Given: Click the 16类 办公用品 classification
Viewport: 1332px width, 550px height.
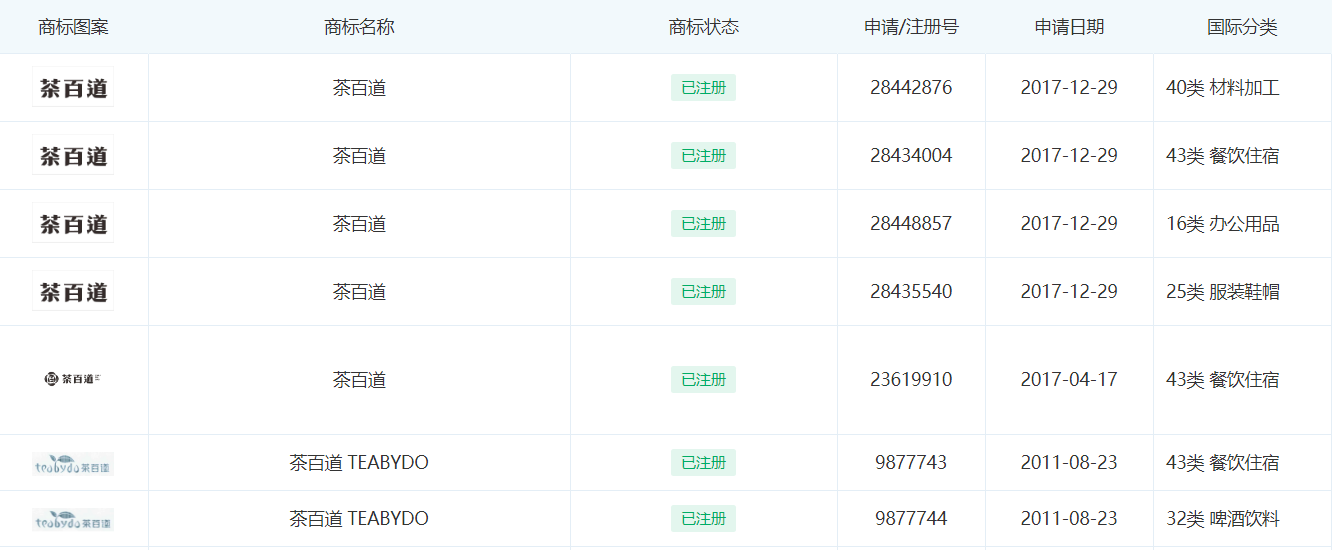Looking at the screenshot, I should (x=1223, y=224).
